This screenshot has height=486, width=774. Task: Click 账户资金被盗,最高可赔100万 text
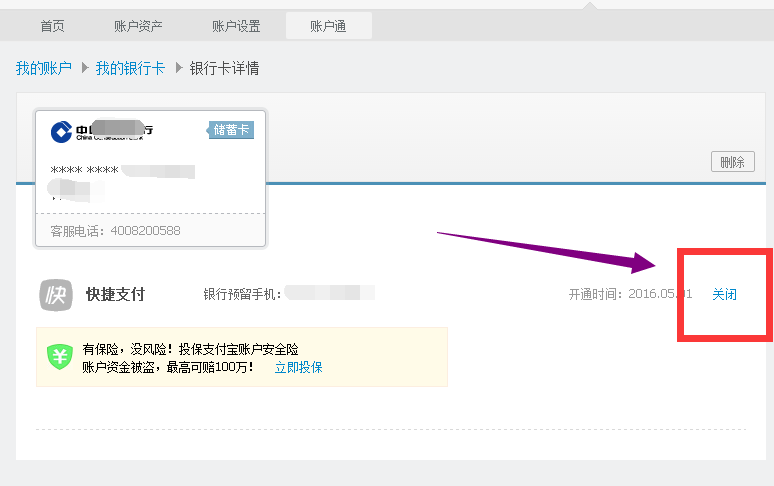tap(168, 368)
